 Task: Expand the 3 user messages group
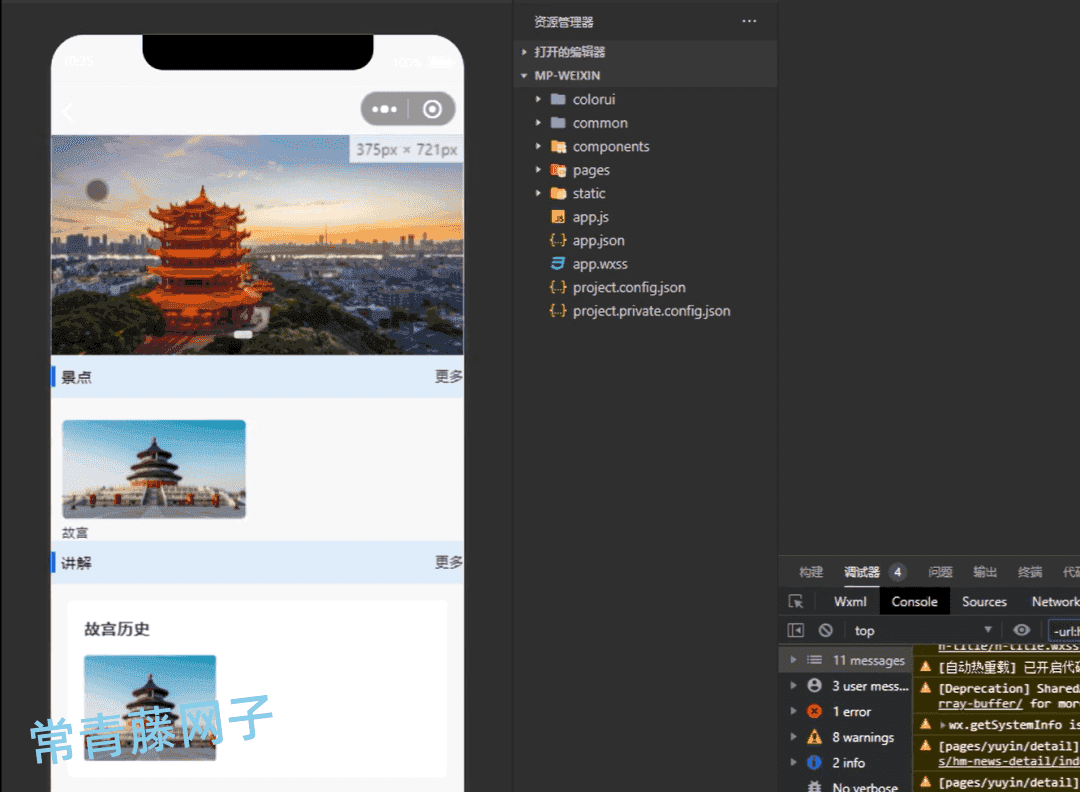793,685
